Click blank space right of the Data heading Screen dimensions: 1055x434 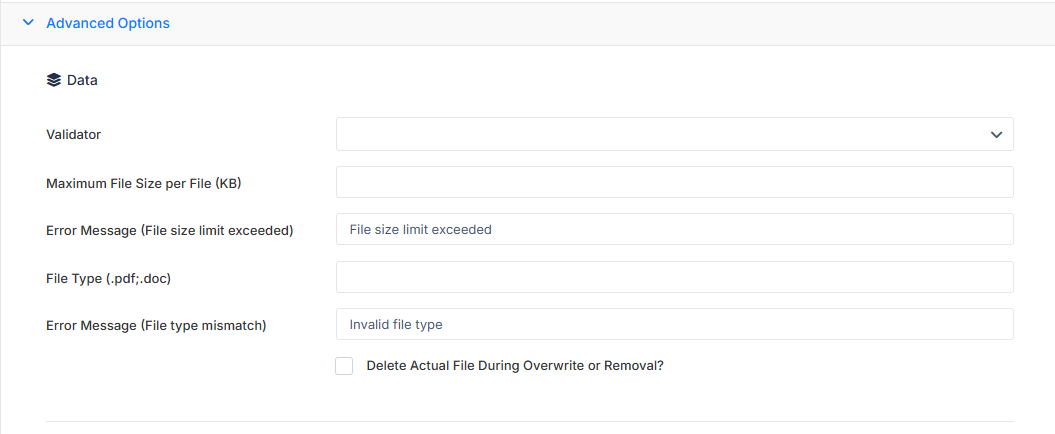point(538,80)
